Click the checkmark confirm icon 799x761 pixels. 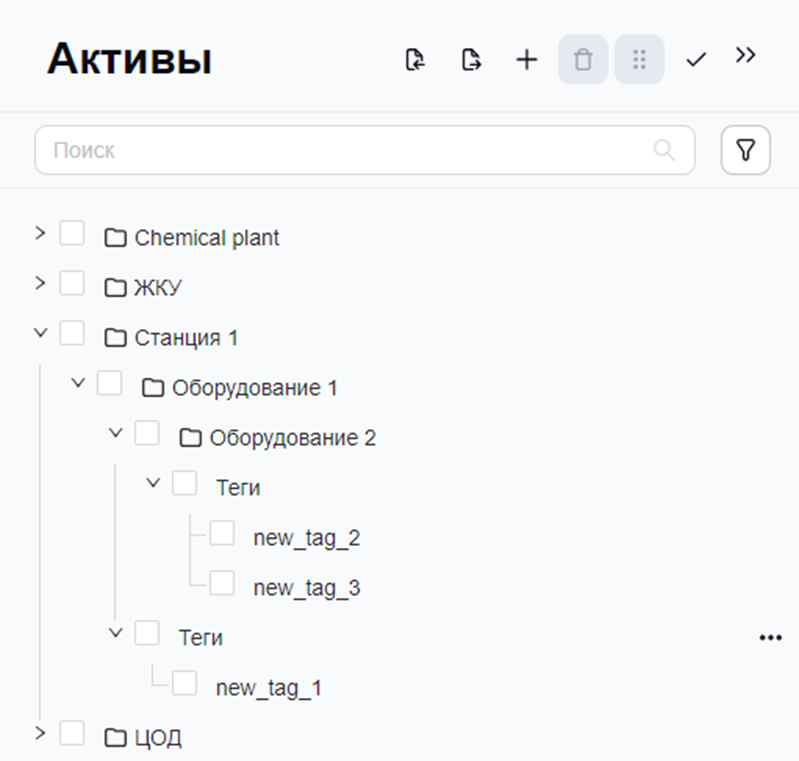coord(696,60)
